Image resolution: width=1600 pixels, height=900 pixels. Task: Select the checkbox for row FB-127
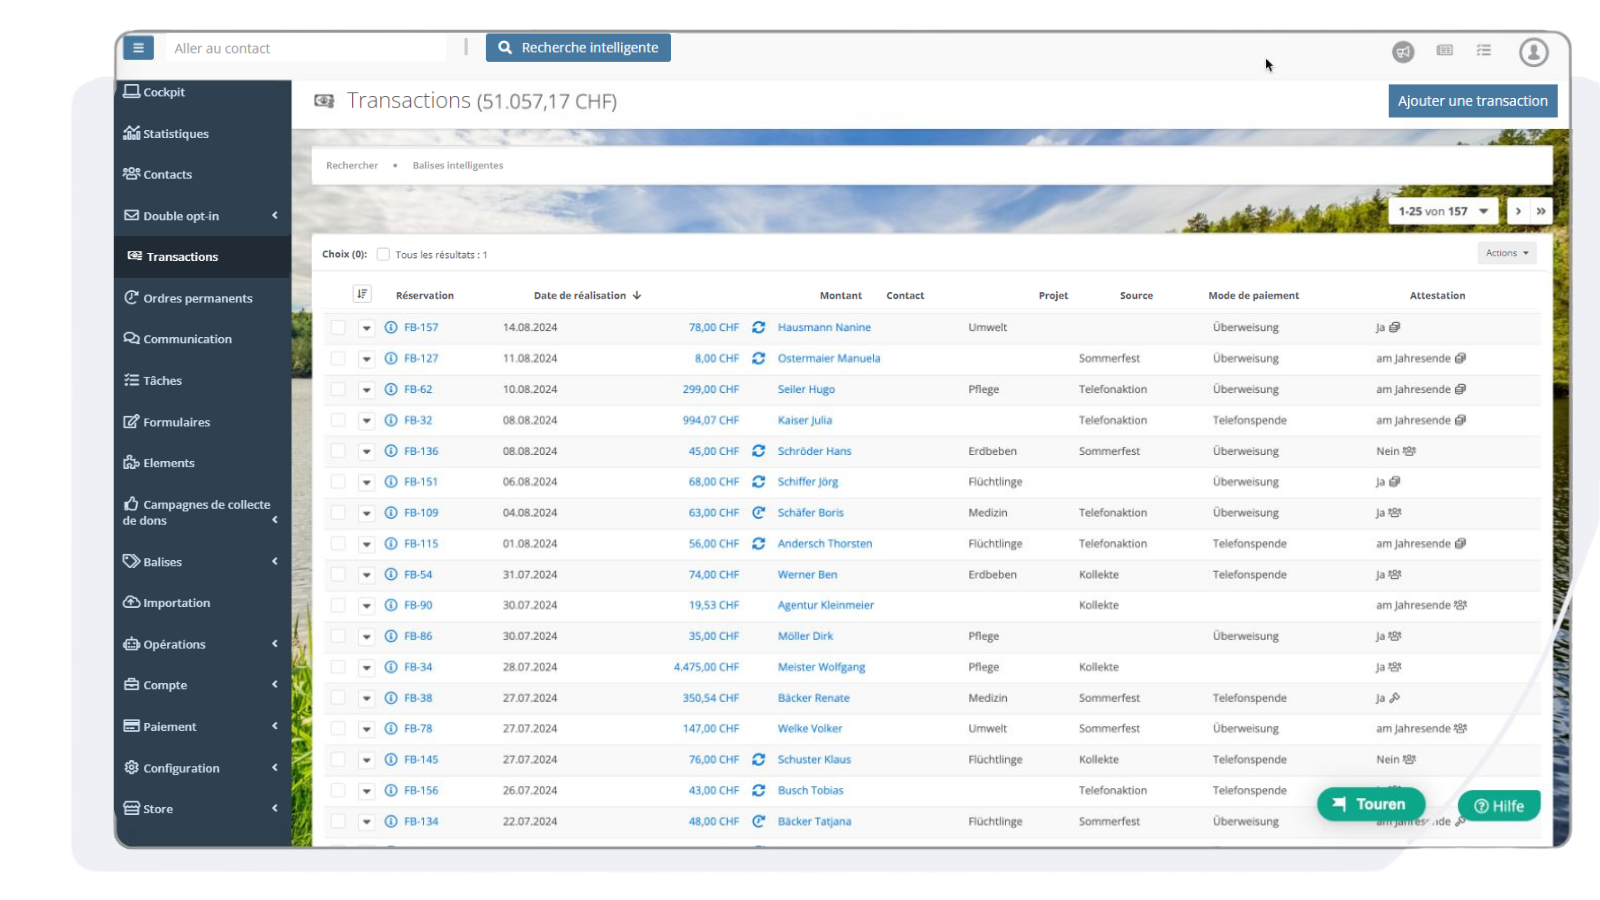(338, 358)
